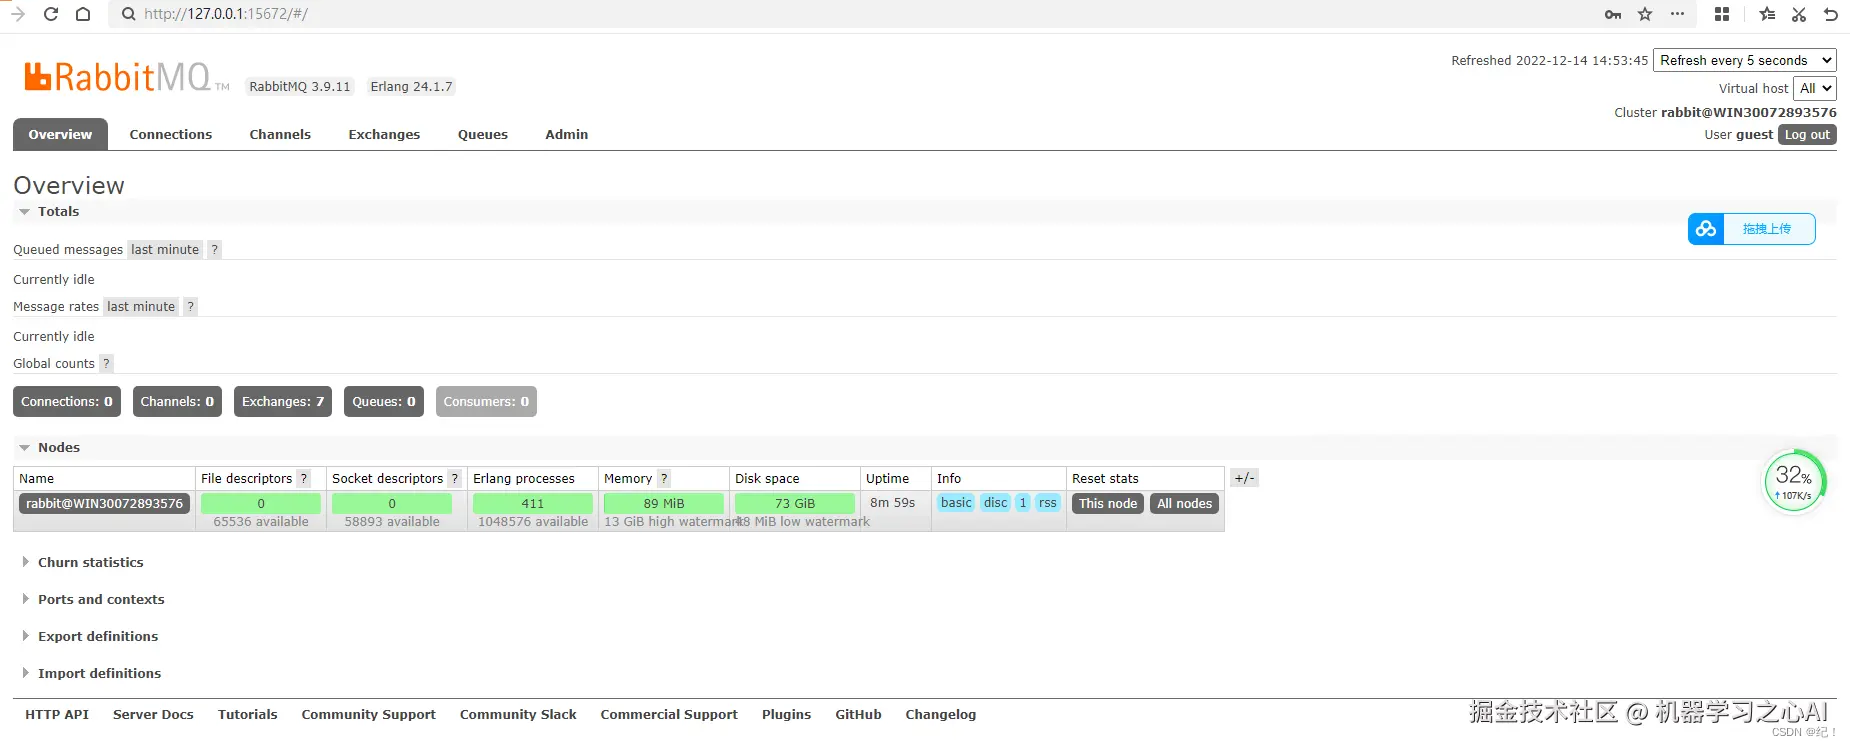The width and height of the screenshot is (1850, 747).
Task: Show help for File descriptors column
Action: tap(304, 479)
